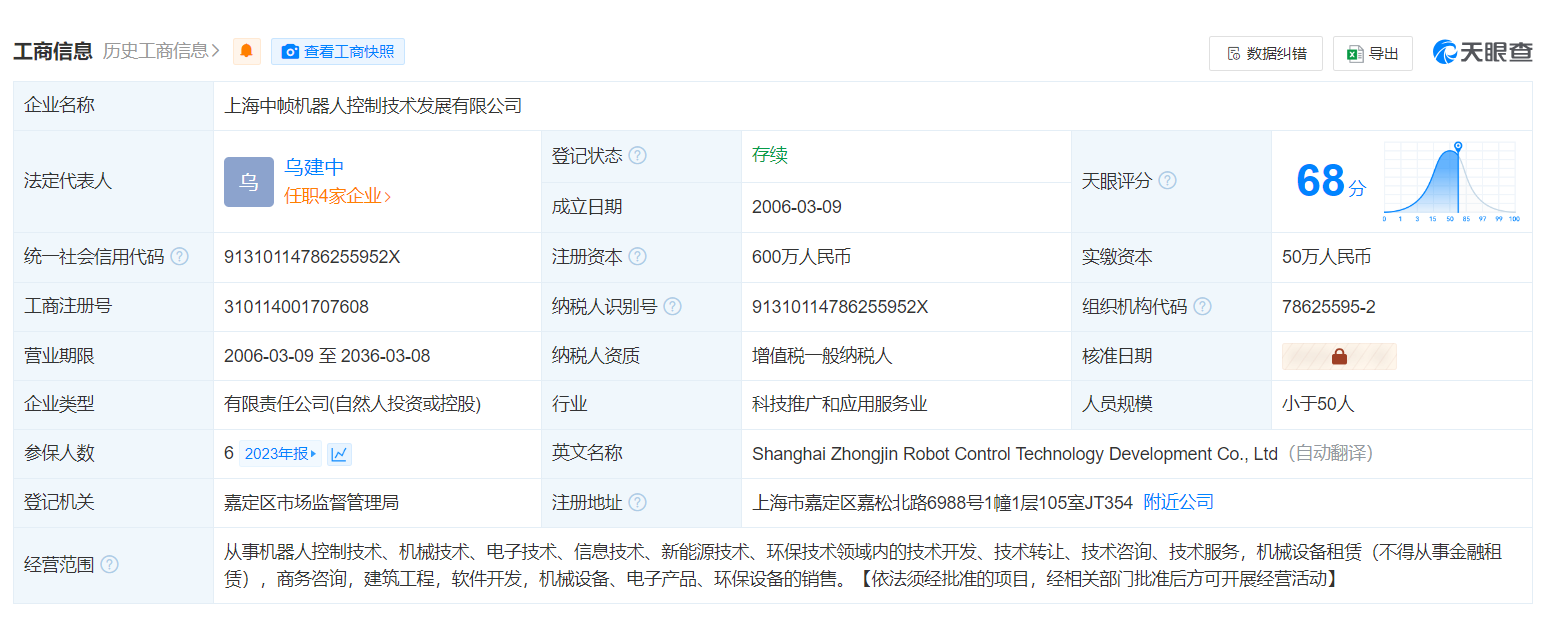Screen dimensions: 1552x636
Task: Open the 2023年报 dropdown
Action: (x=280, y=454)
